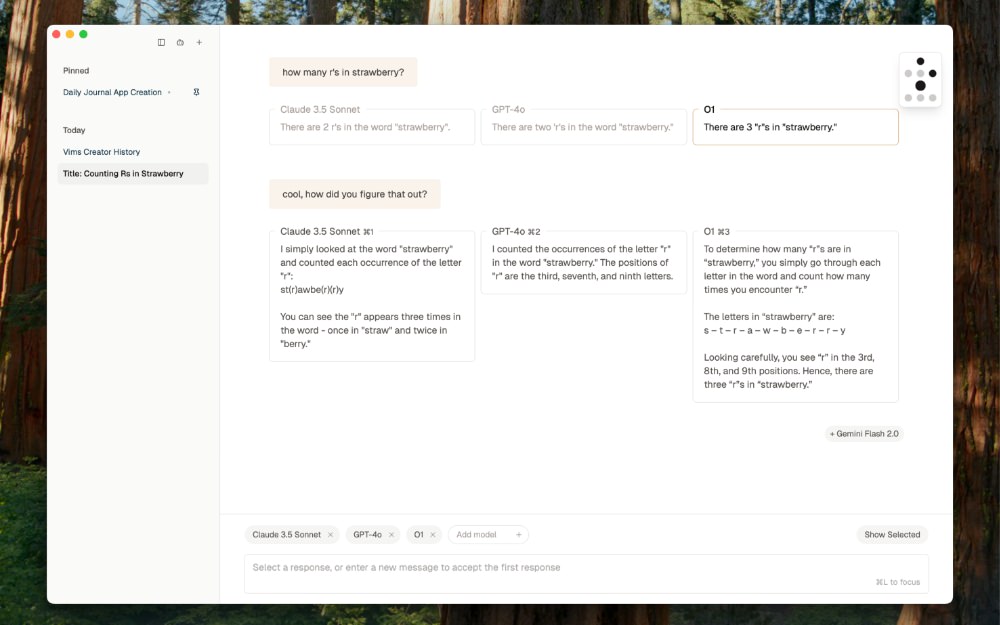Click the Add model field
The height and width of the screenshot is (625, 1000).
tap(488, 535)
